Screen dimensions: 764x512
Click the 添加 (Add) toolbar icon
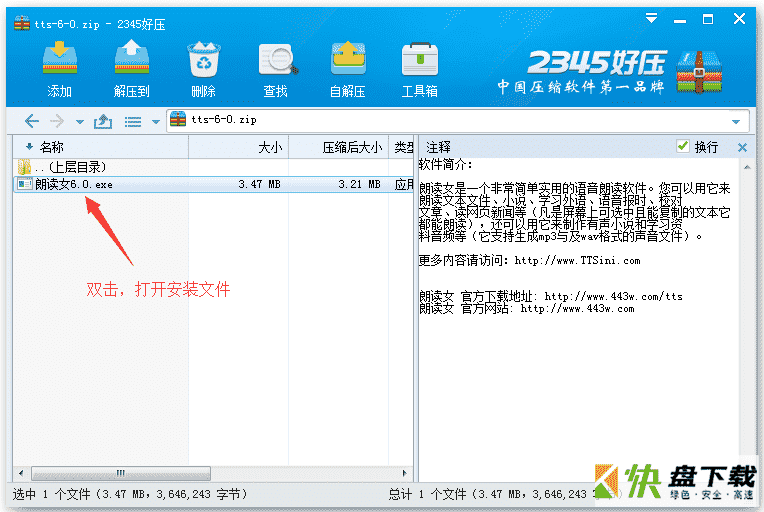point(59,59)
